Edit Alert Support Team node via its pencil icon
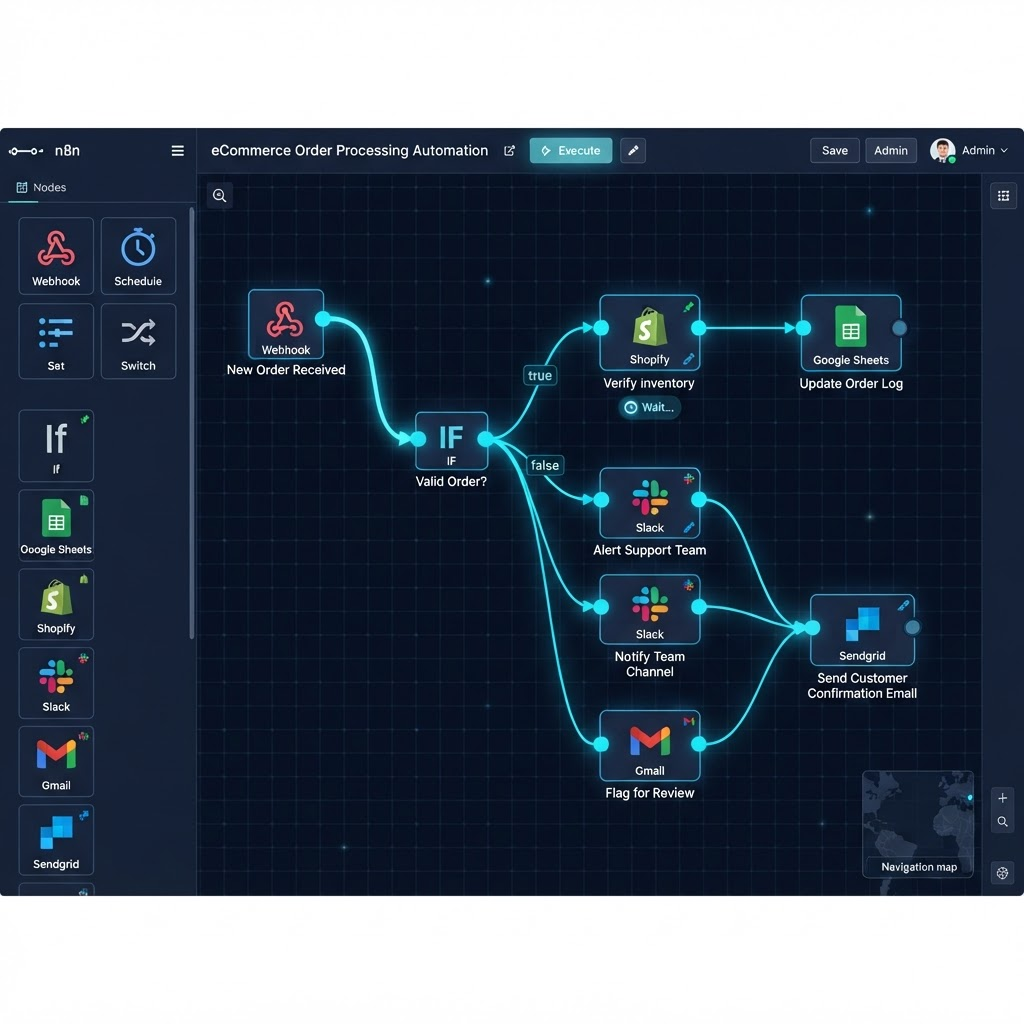The height and width of the screenshot is (1024, 1024). tap(688, 527)
